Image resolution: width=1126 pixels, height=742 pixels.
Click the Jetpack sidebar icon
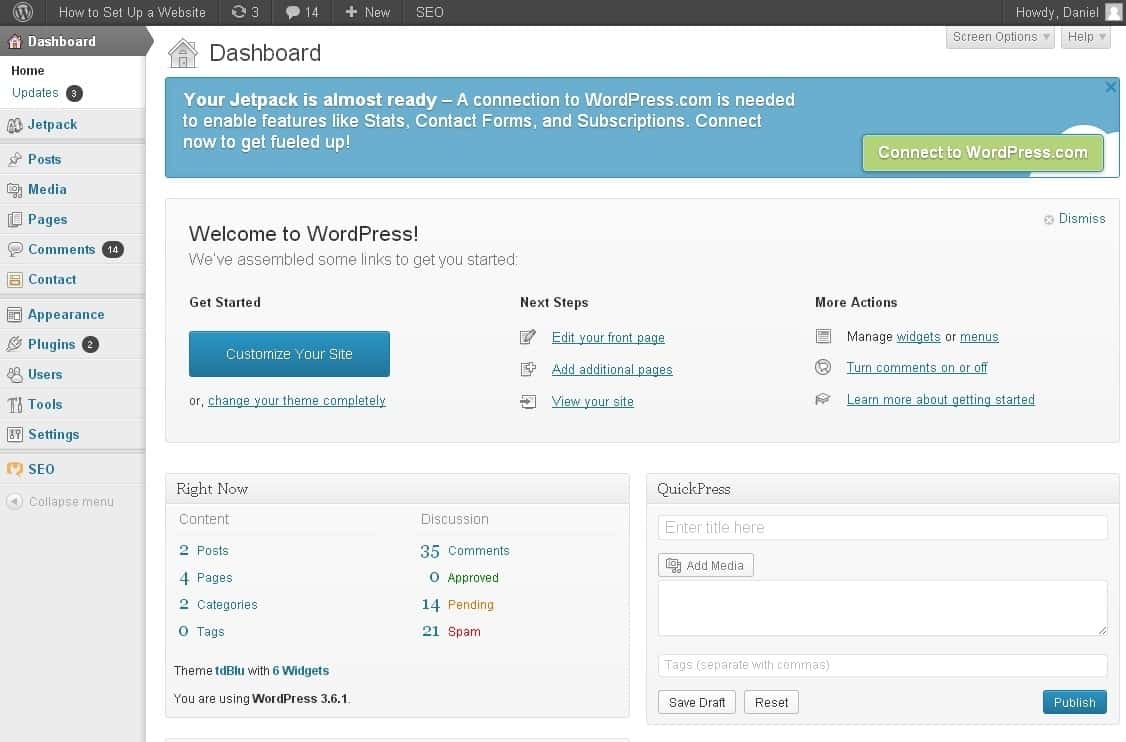coord(14,125)
